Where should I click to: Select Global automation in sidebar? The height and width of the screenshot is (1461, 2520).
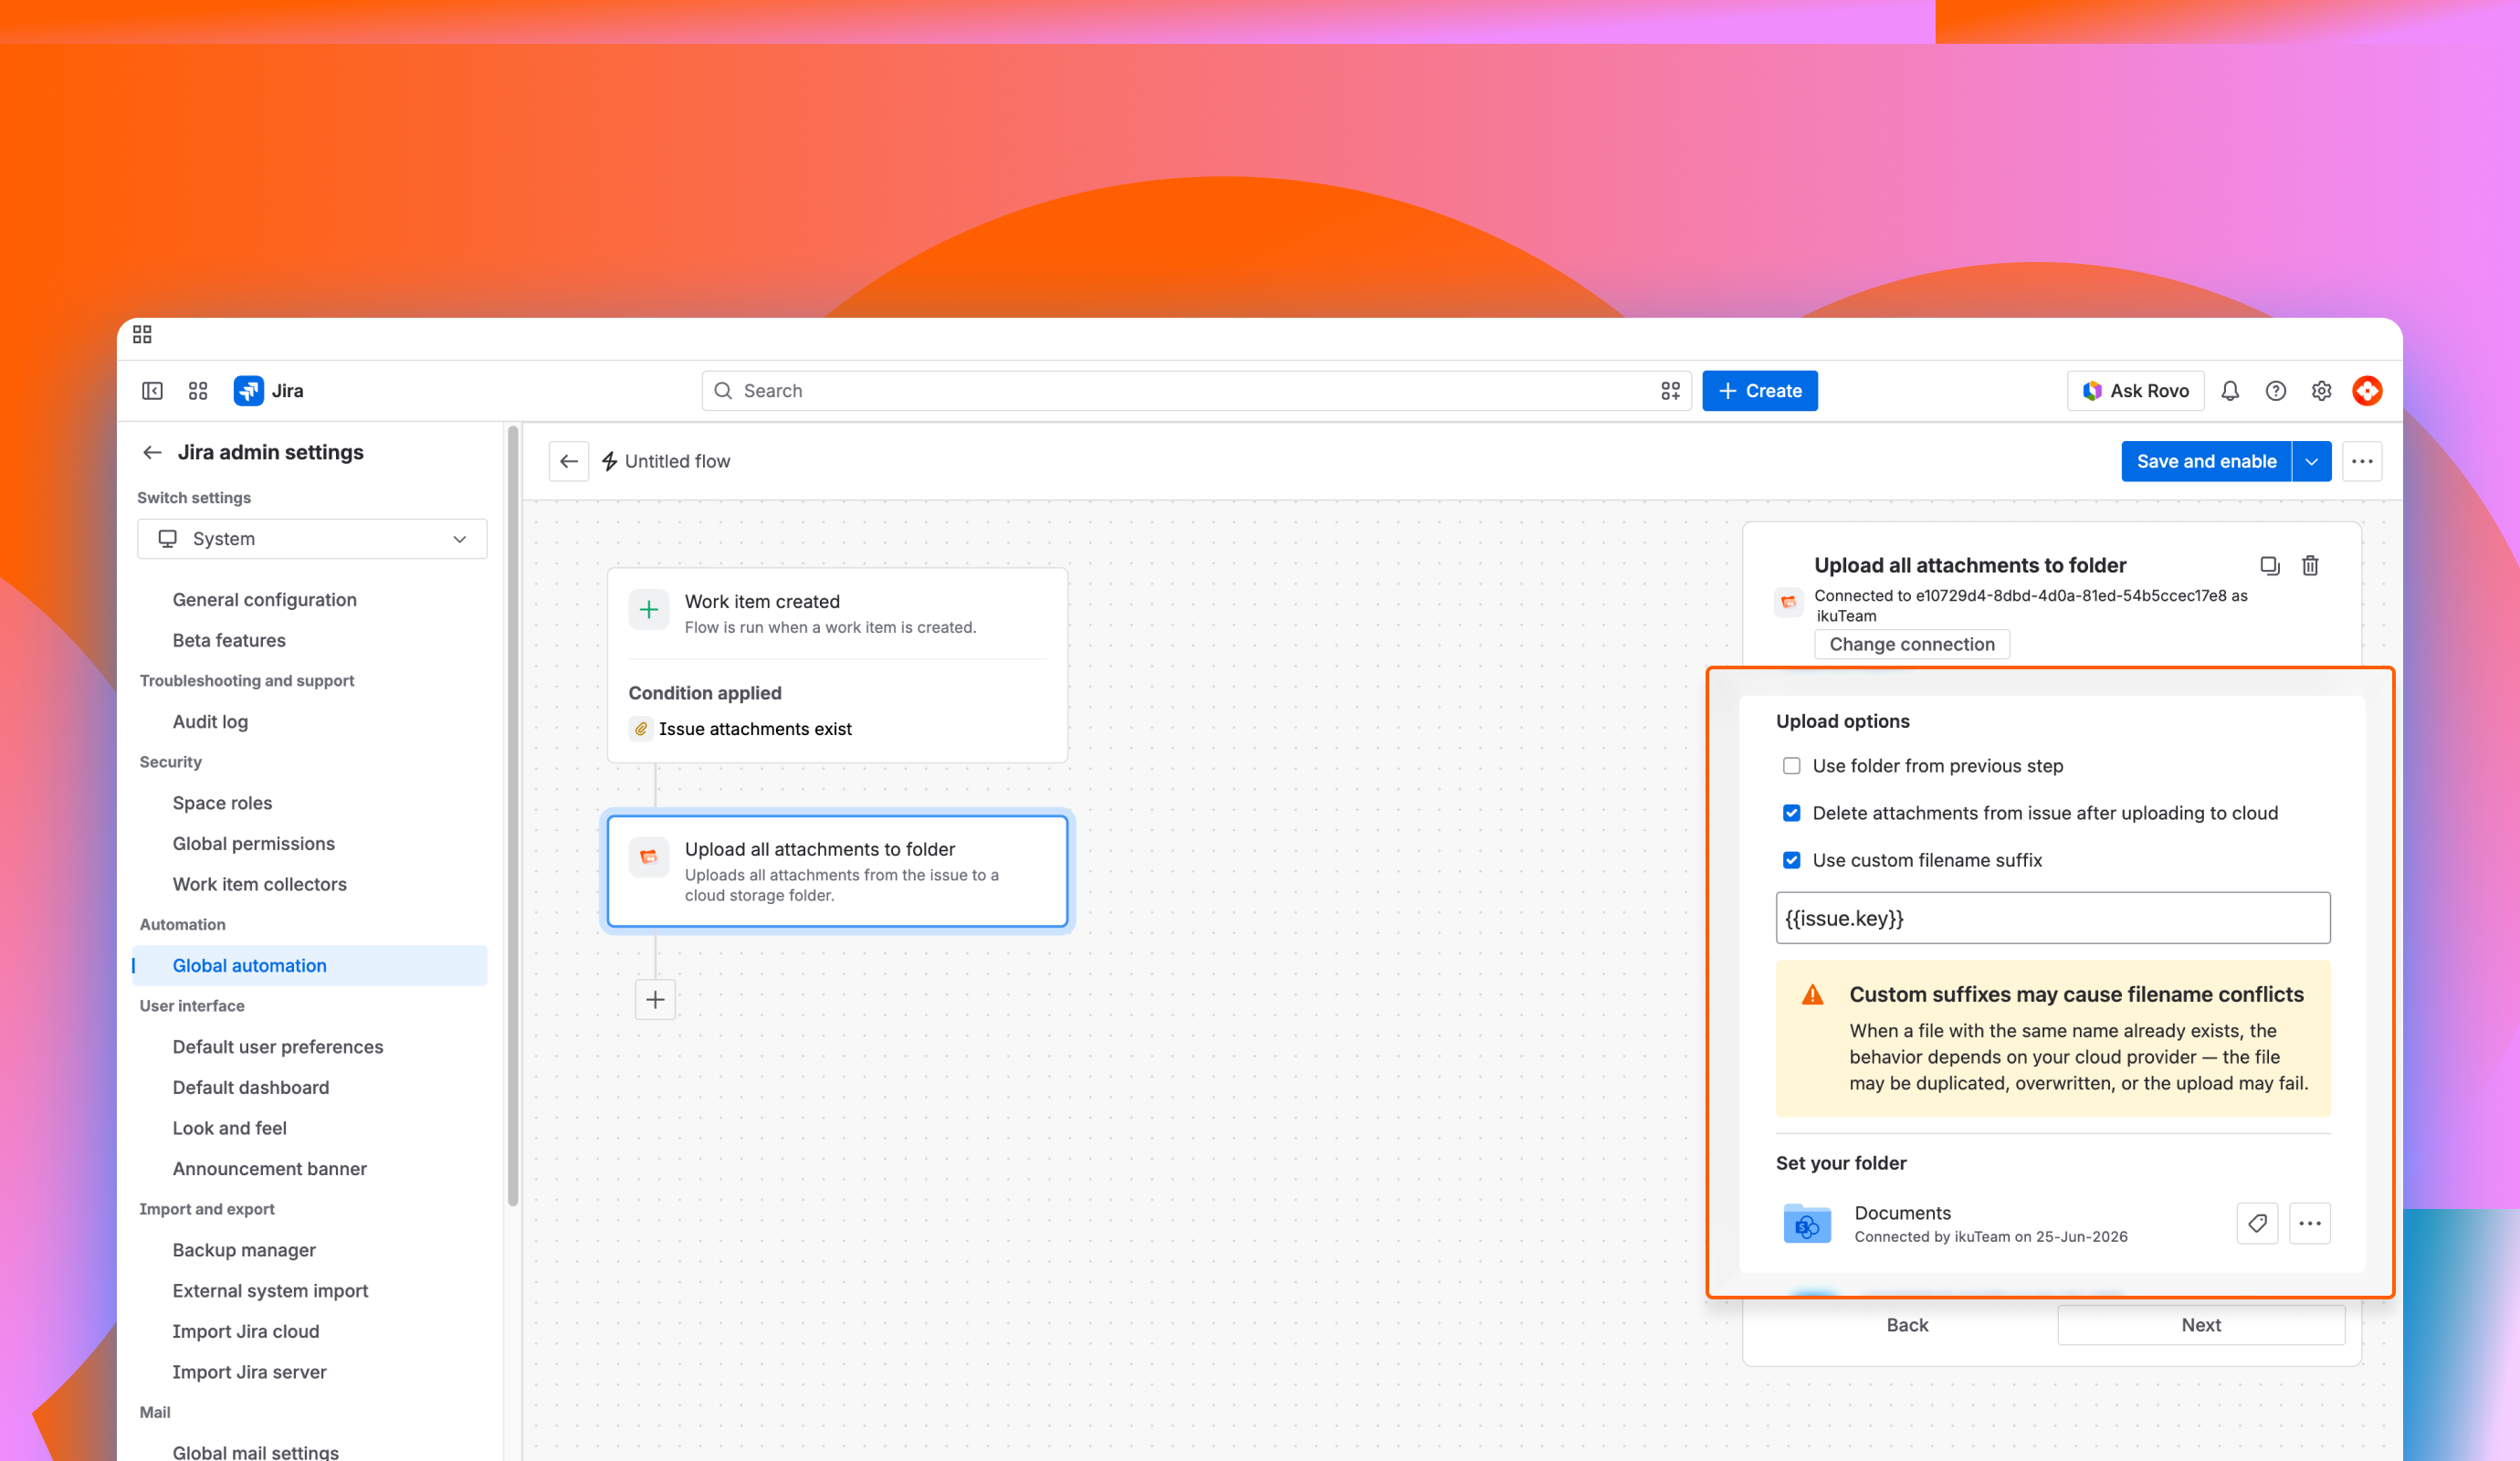(x=310, y=965)
